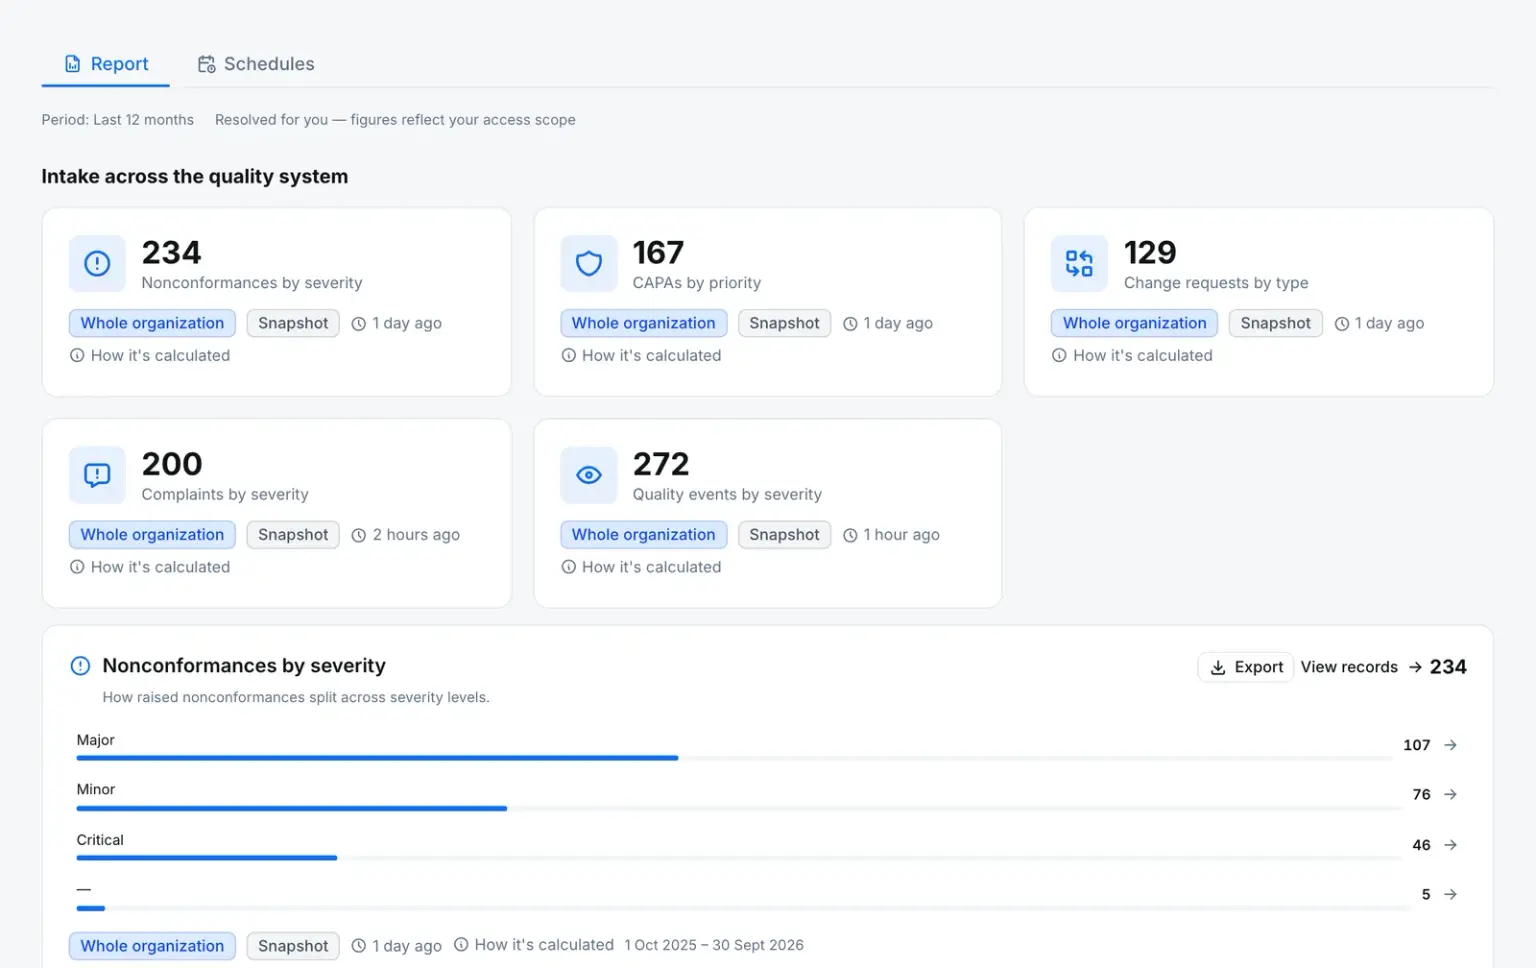This screenshot has width=1536, height=968.
Task: Click Snapshot badge on CAPAs card
Action: click(x=784, y=323)
